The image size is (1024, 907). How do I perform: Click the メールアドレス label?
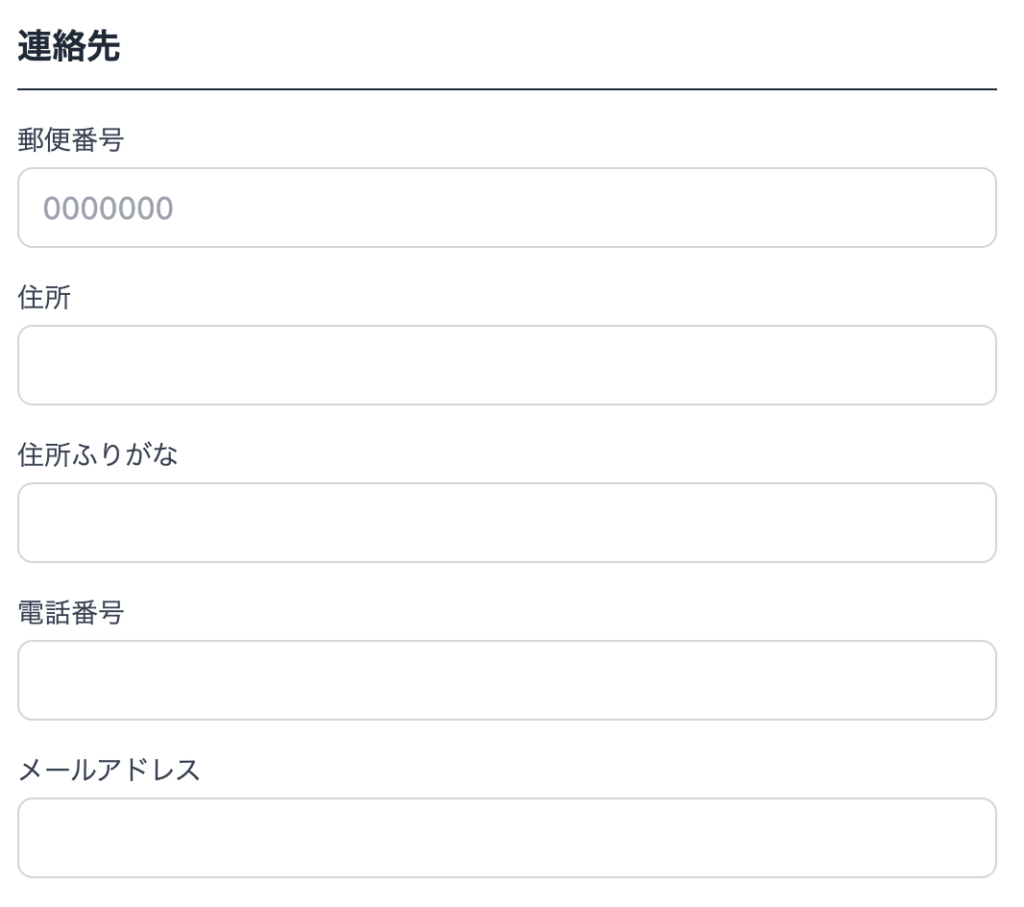pos(110,770)
